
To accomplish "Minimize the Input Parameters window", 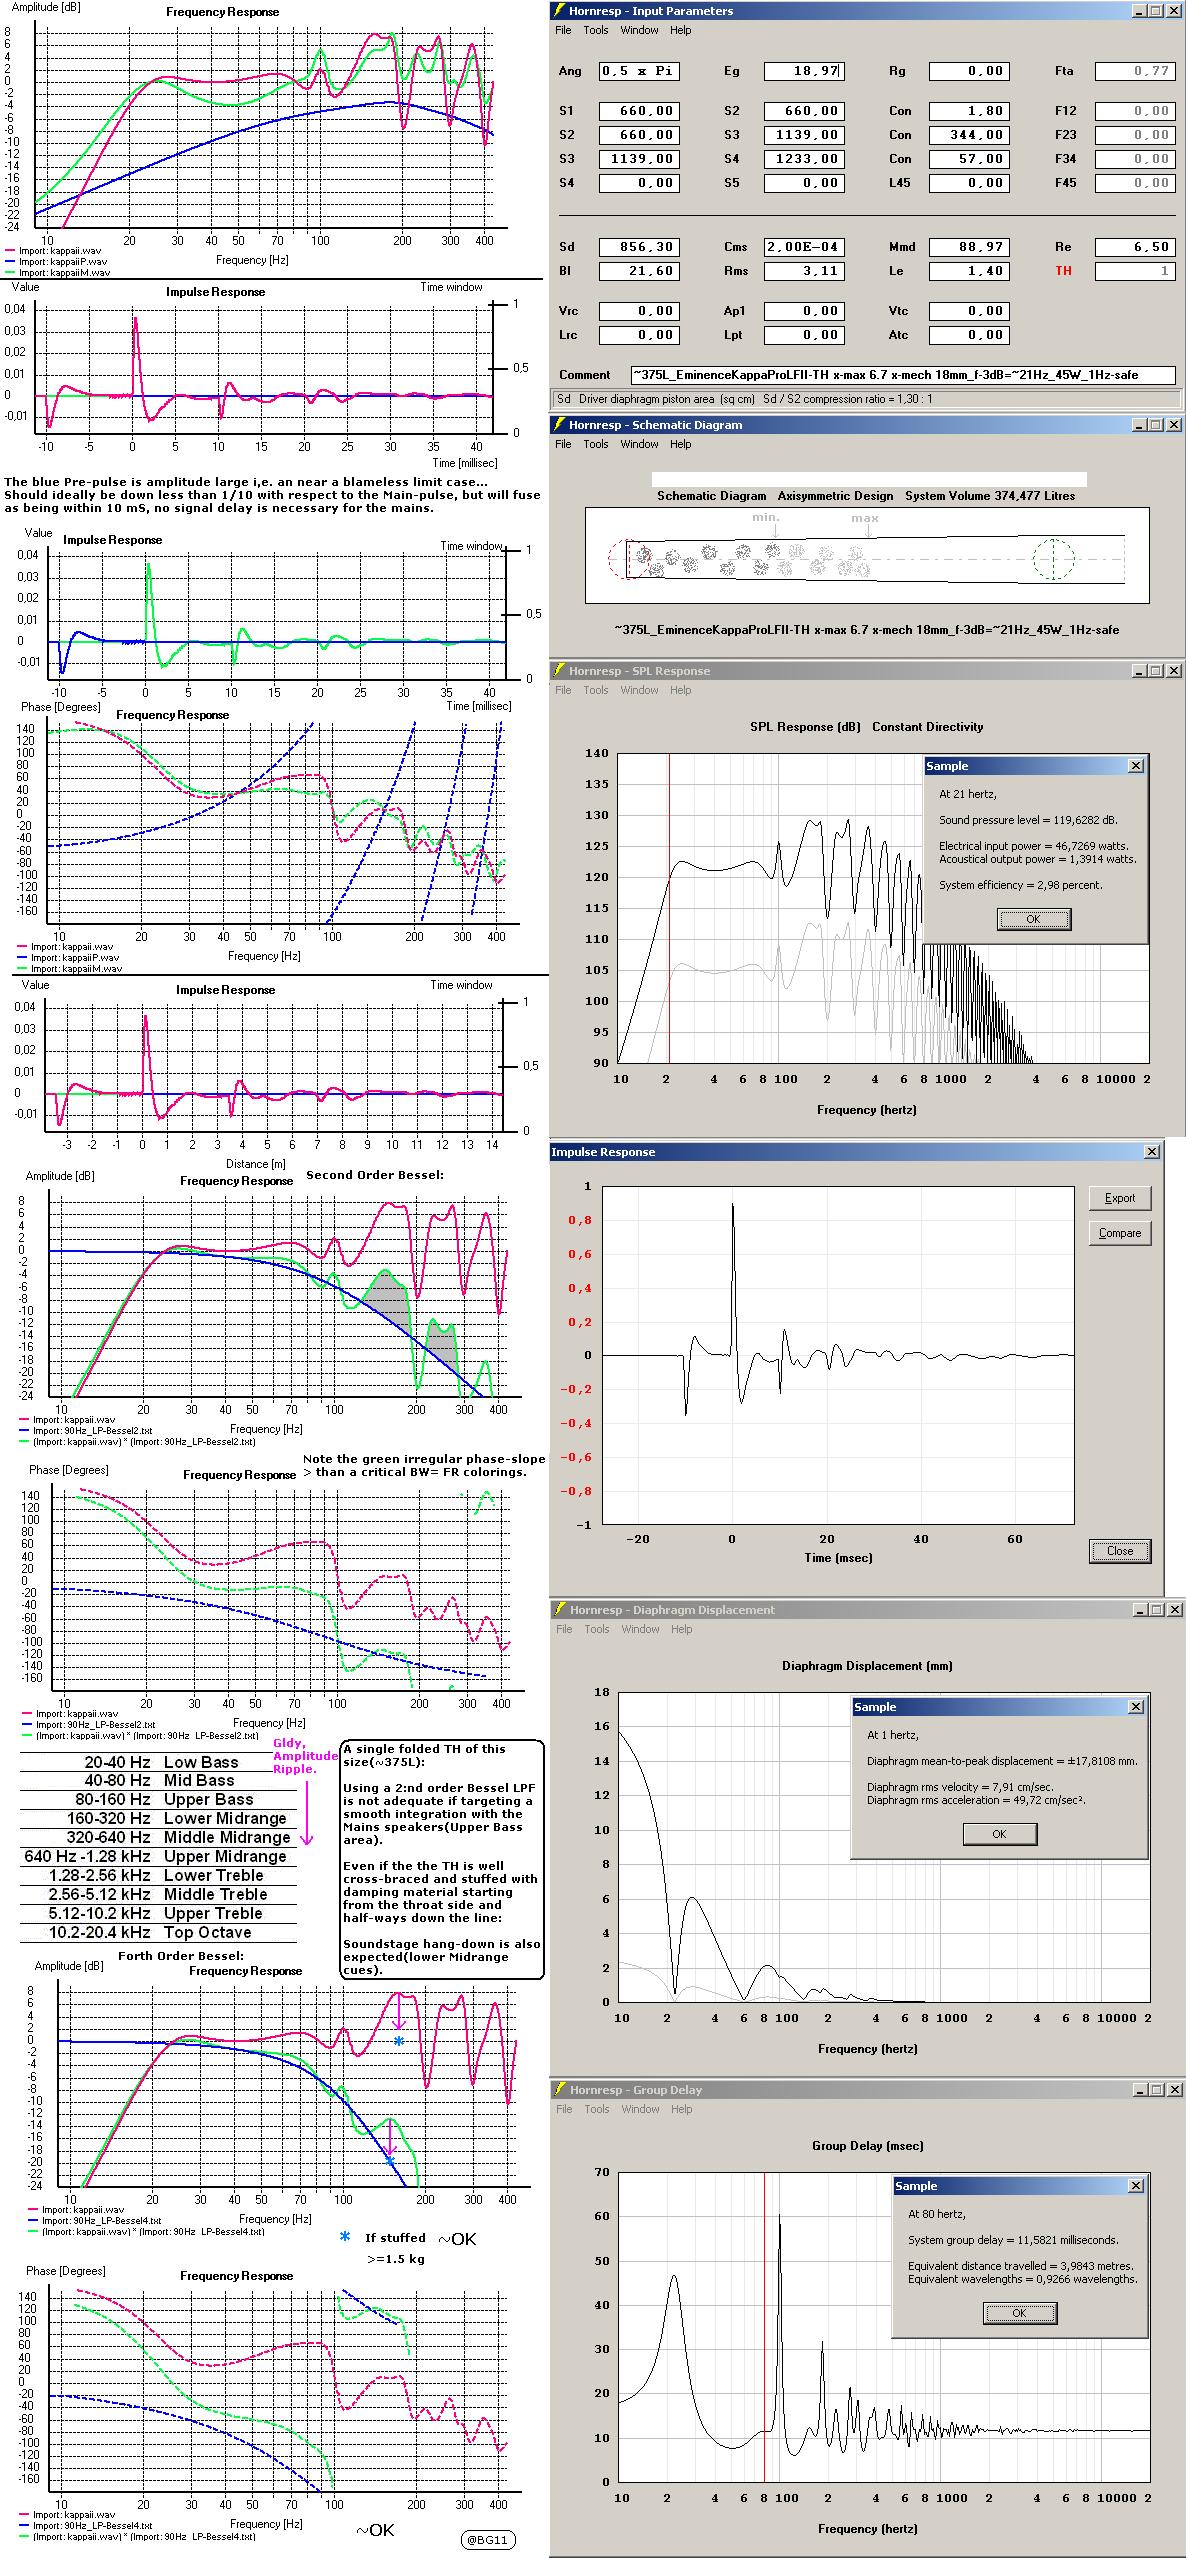I will click(x=1139, y=11).
